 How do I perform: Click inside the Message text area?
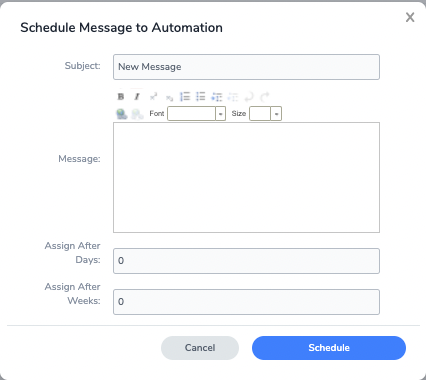pos(246,177)
